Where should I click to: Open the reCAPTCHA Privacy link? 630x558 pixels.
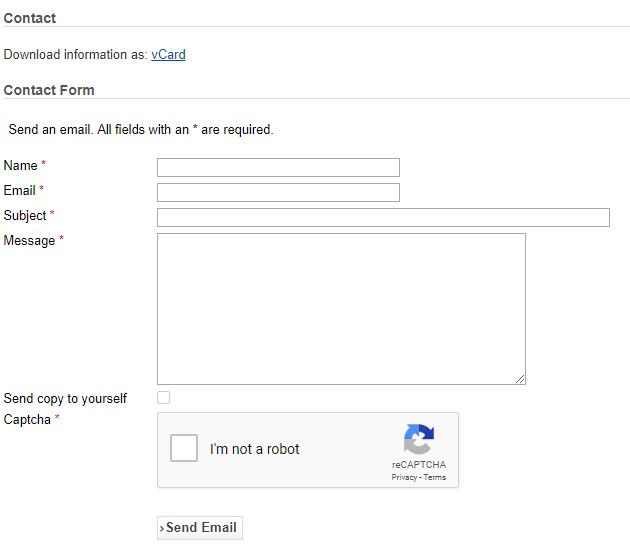click(x=404, y=477)
